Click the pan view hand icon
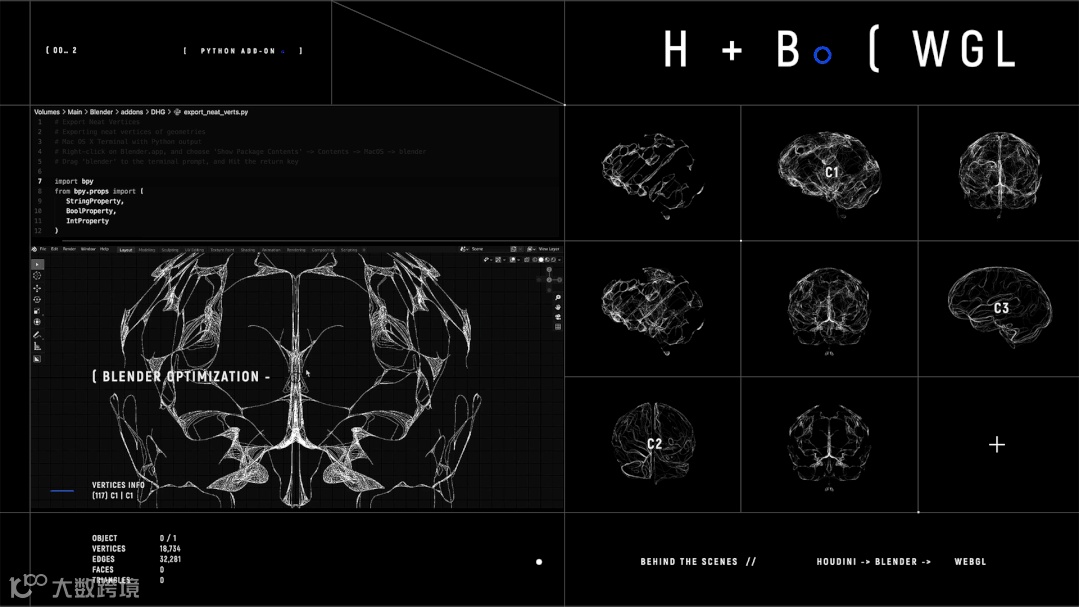 [557, 308]
